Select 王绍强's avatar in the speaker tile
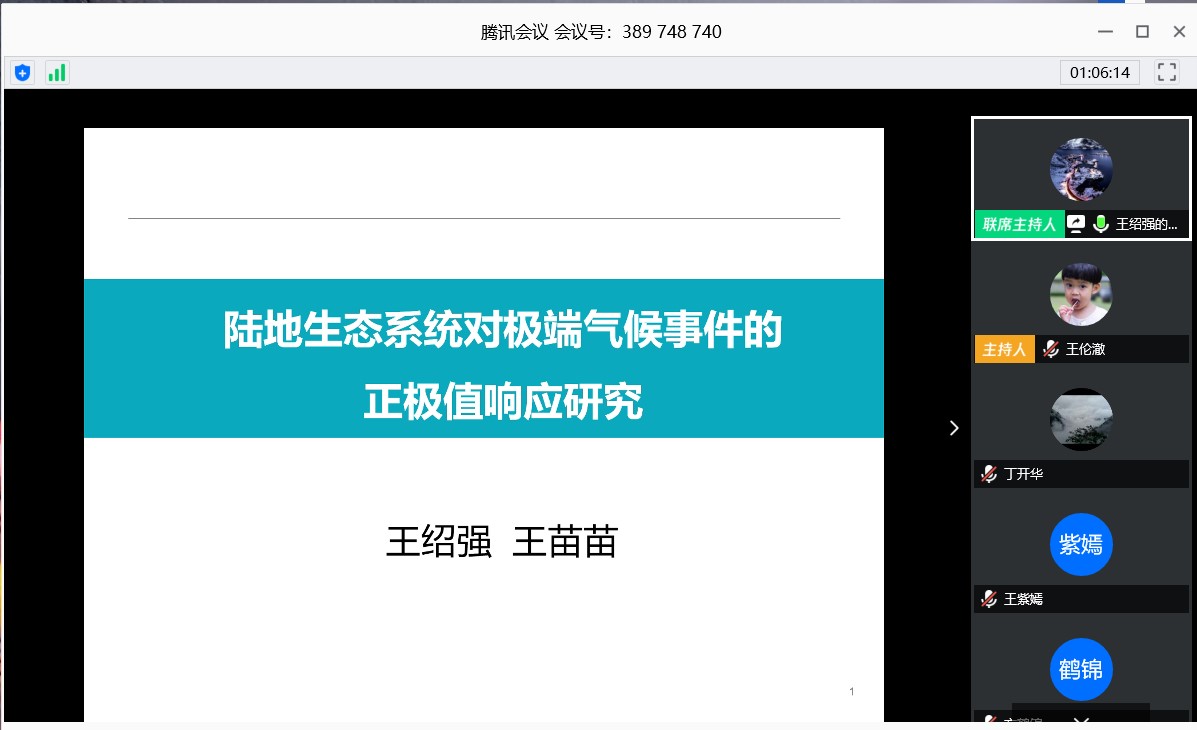The image size is (1197, 730). point(1080,170)
